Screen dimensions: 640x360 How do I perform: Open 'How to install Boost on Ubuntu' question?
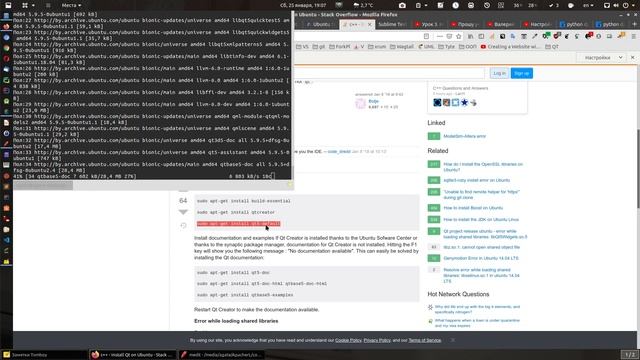(x=473, y=208)
